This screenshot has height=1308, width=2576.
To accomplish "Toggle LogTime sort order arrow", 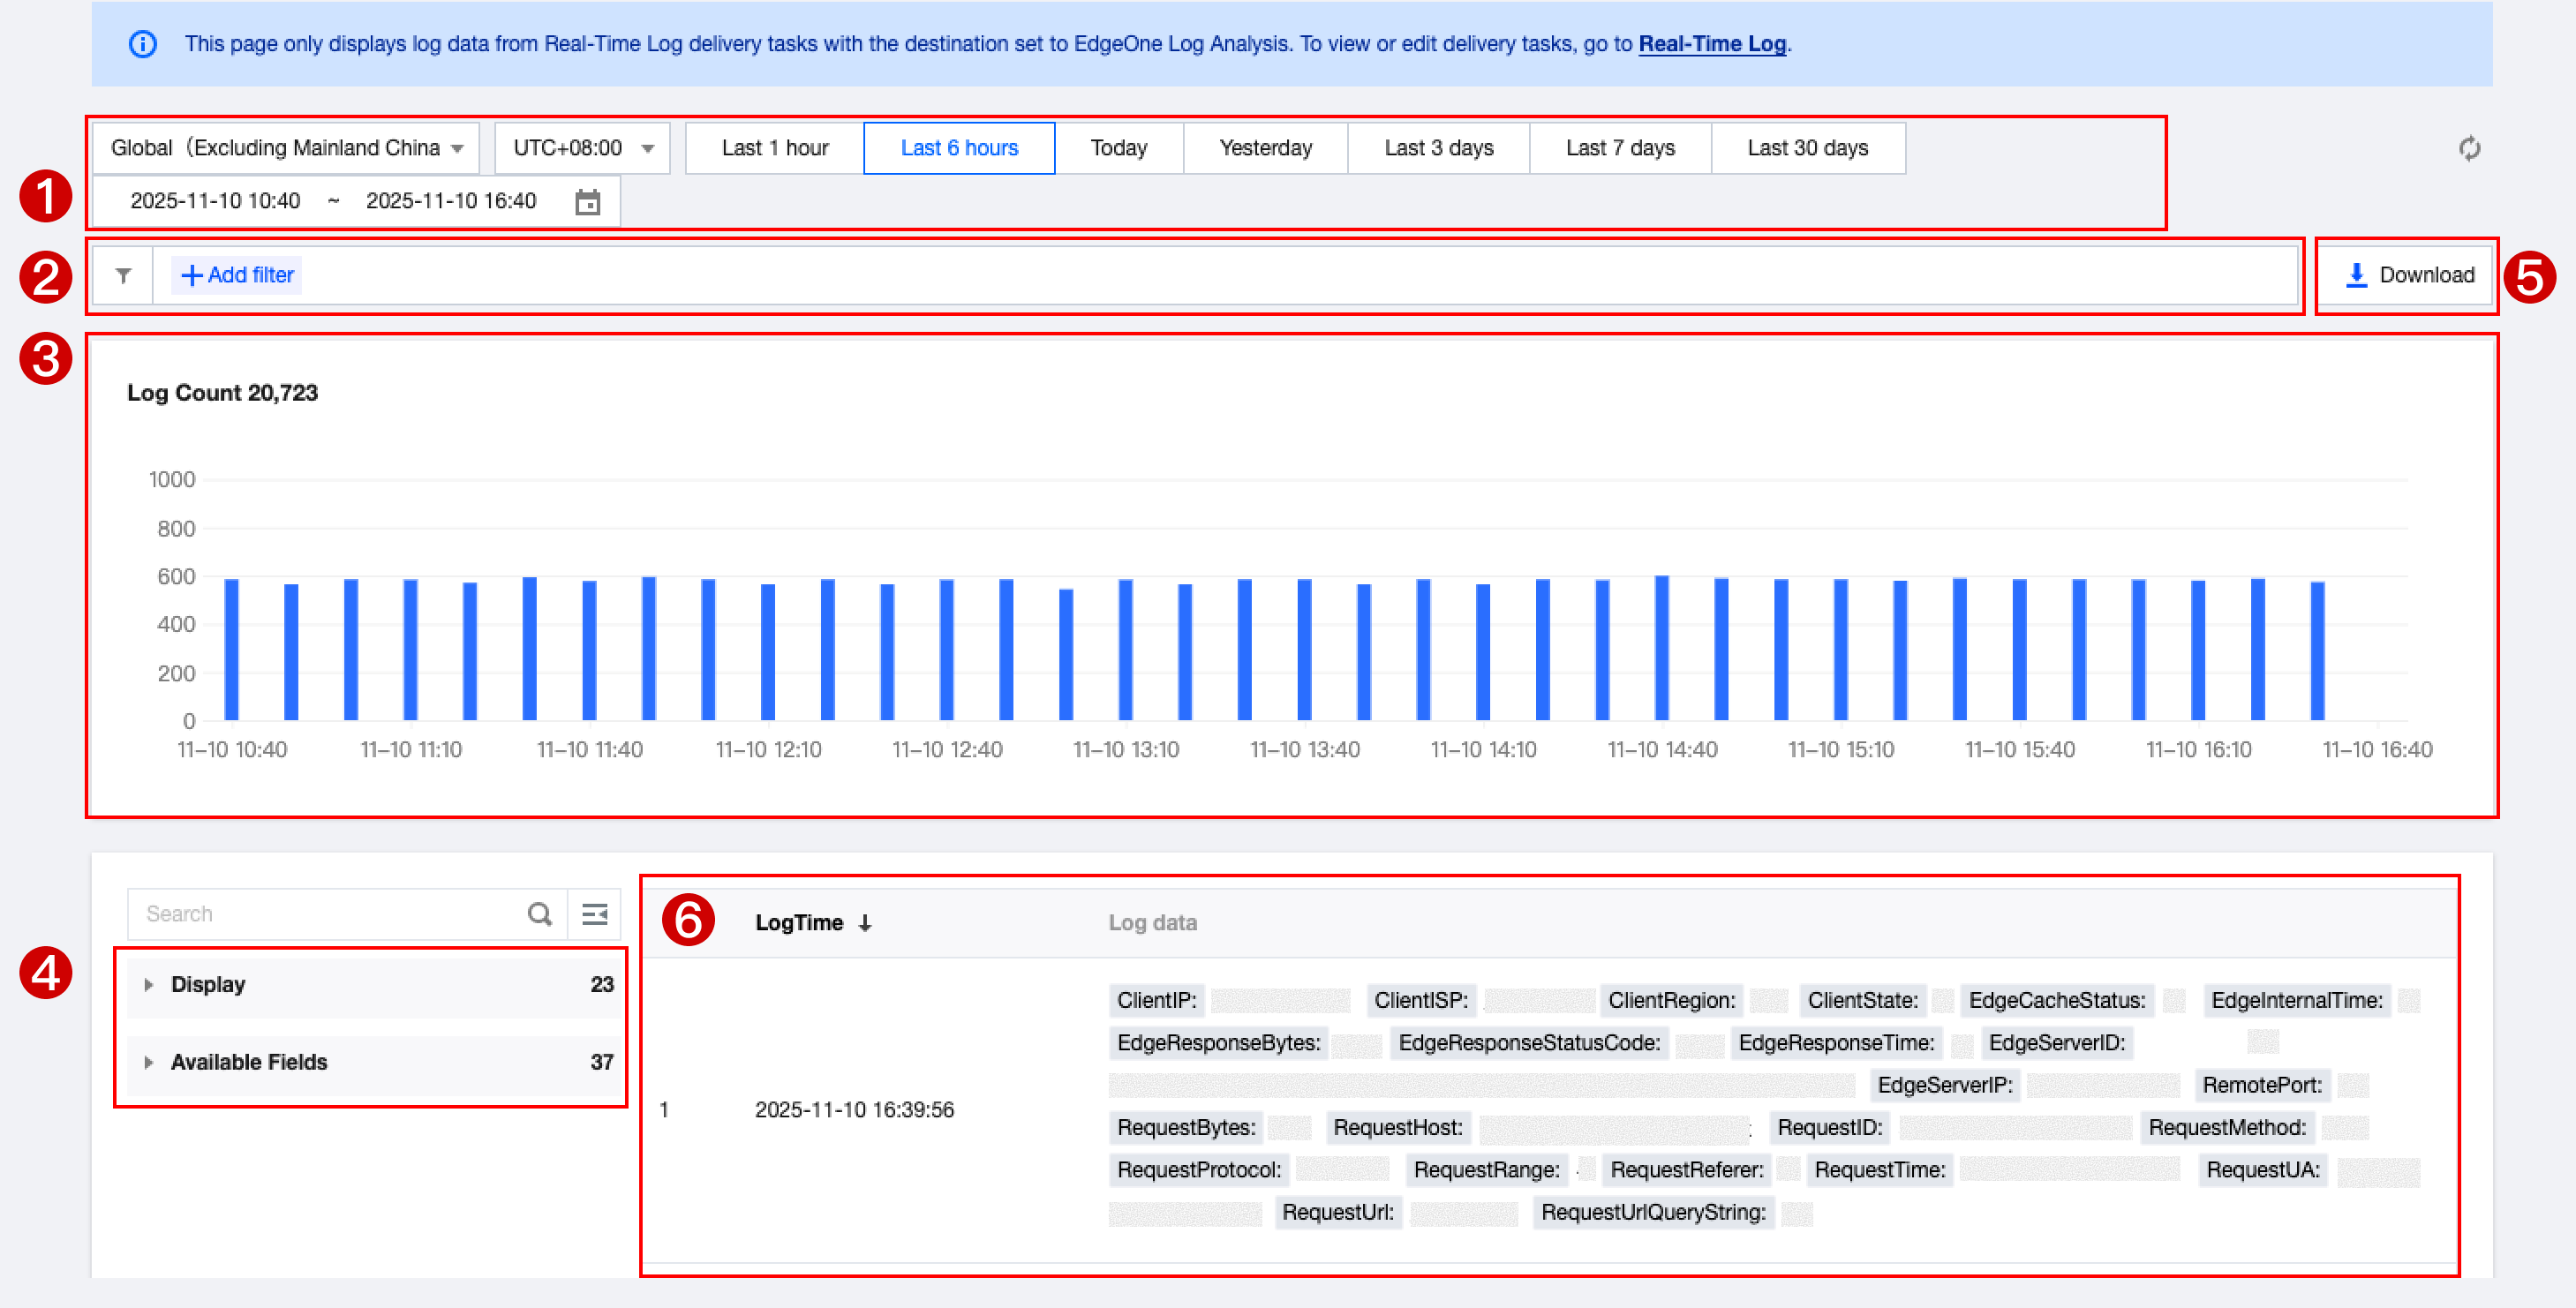I will tap(865, 923).
